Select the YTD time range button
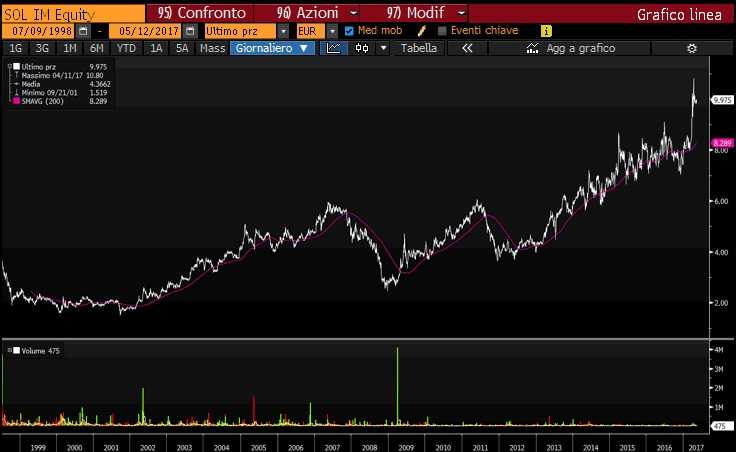736x452 pixels. [x=127, y=48]
